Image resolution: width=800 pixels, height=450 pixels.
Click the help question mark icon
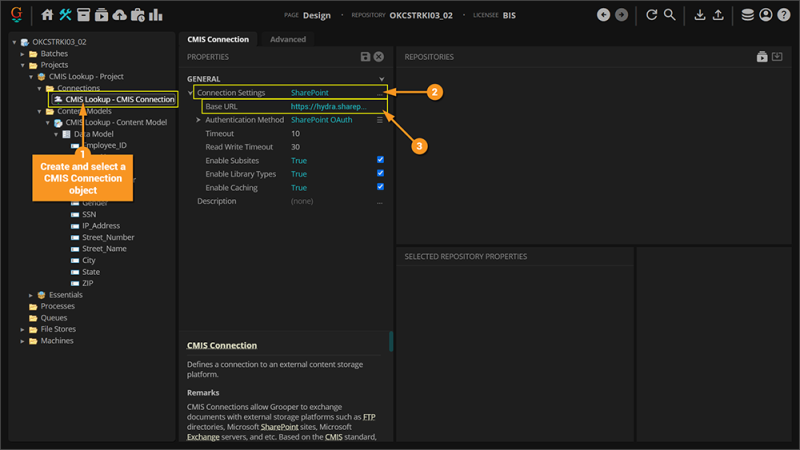tap(783, 15)
